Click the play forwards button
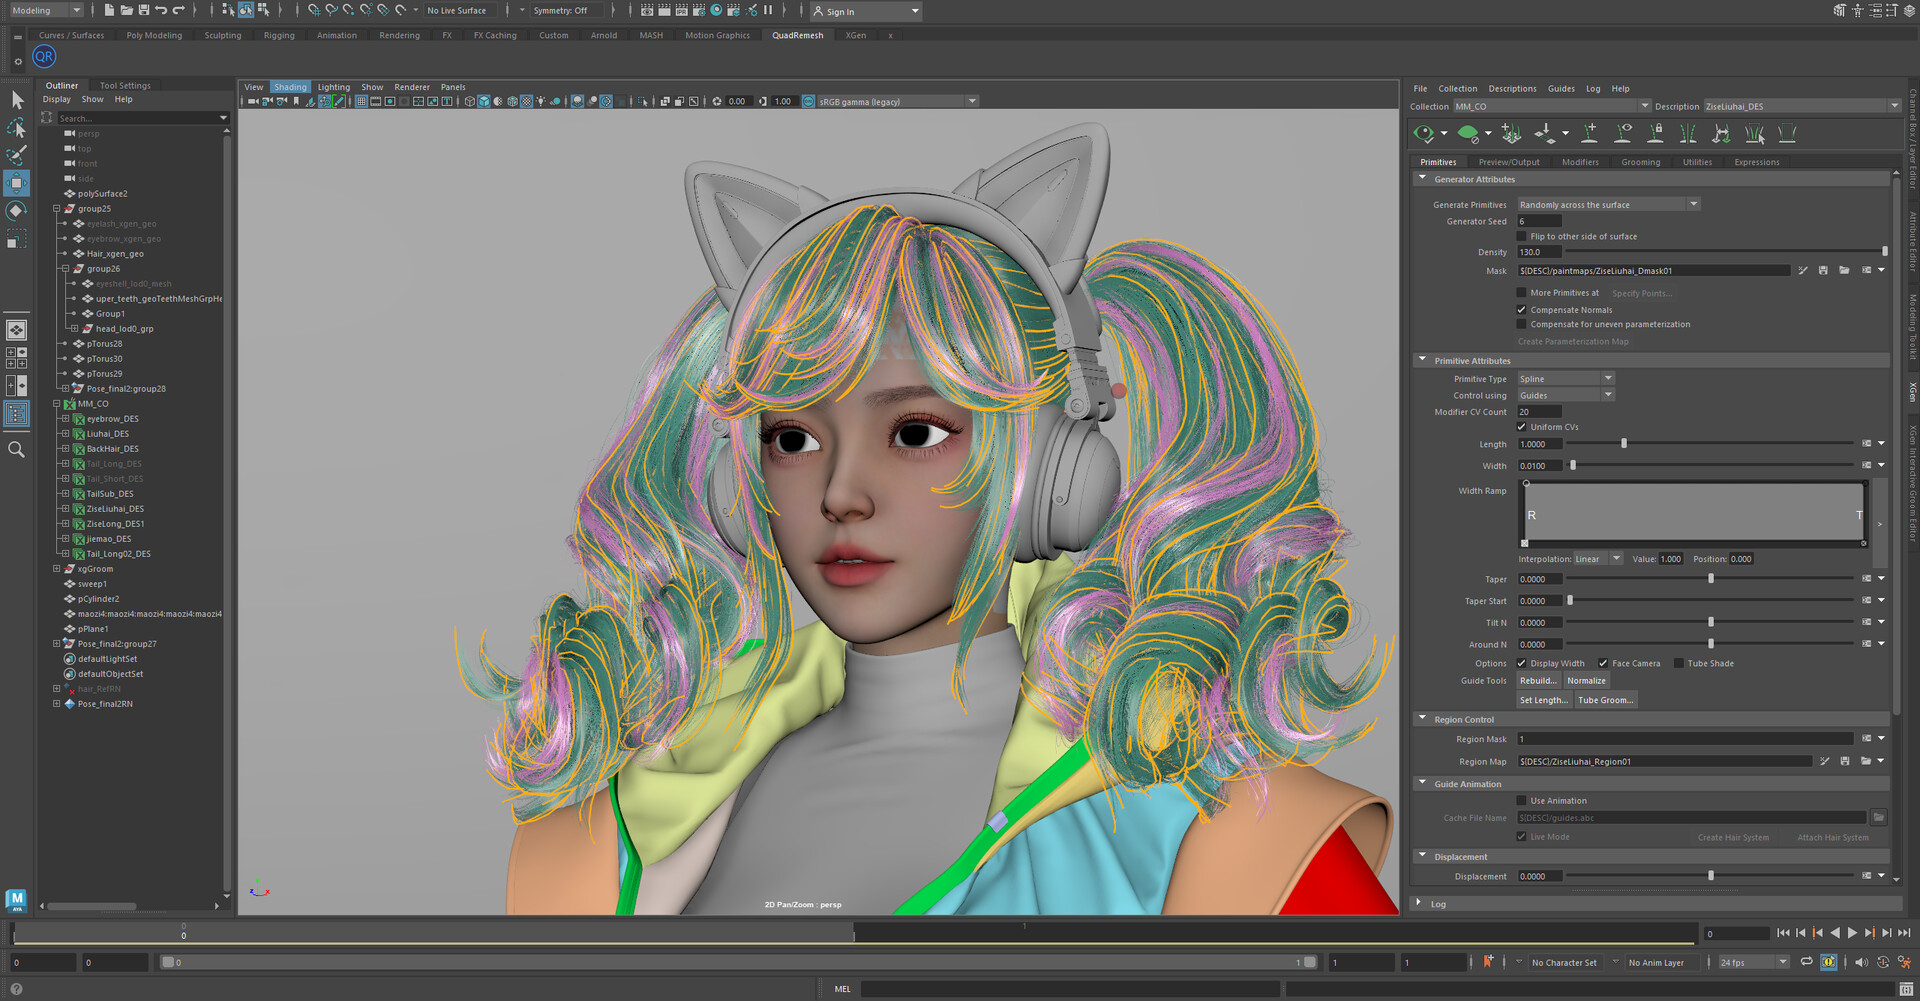 tap(1852, 933)
